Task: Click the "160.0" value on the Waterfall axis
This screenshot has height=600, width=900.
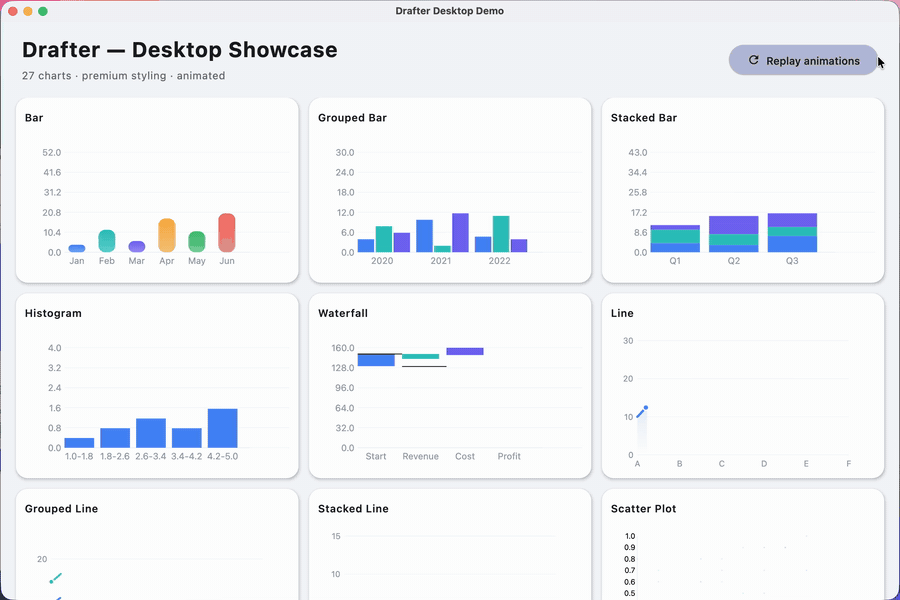Action: (x=343, y=348)
